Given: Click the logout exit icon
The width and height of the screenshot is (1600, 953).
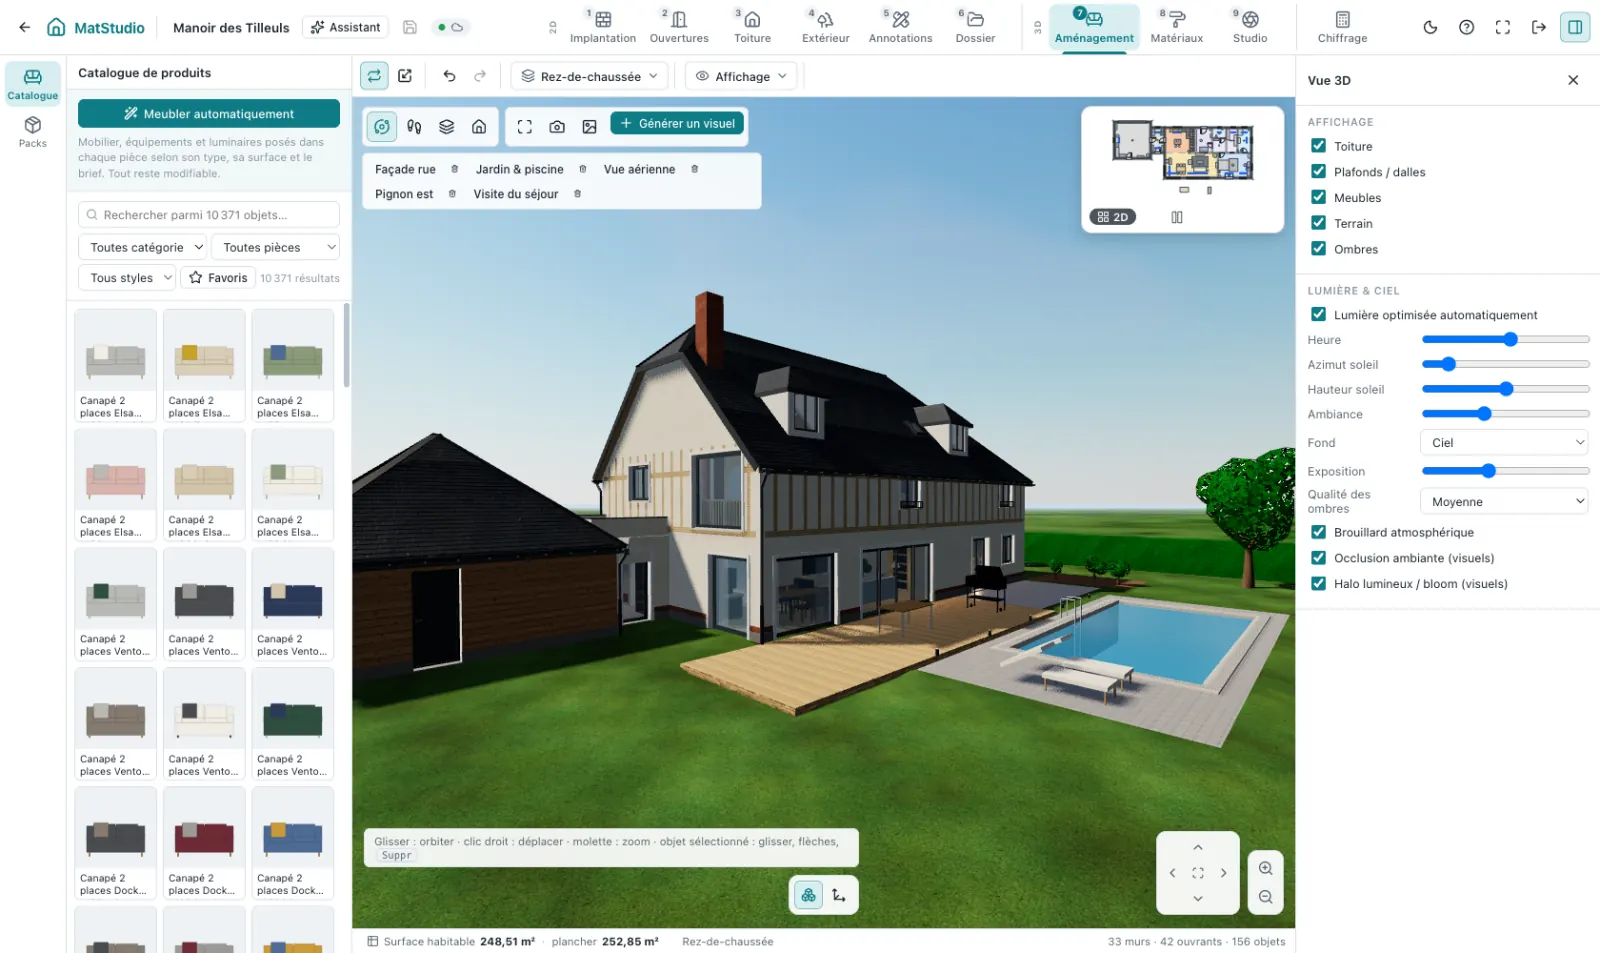Looking at the screenshot, I should click(1539, 27).
